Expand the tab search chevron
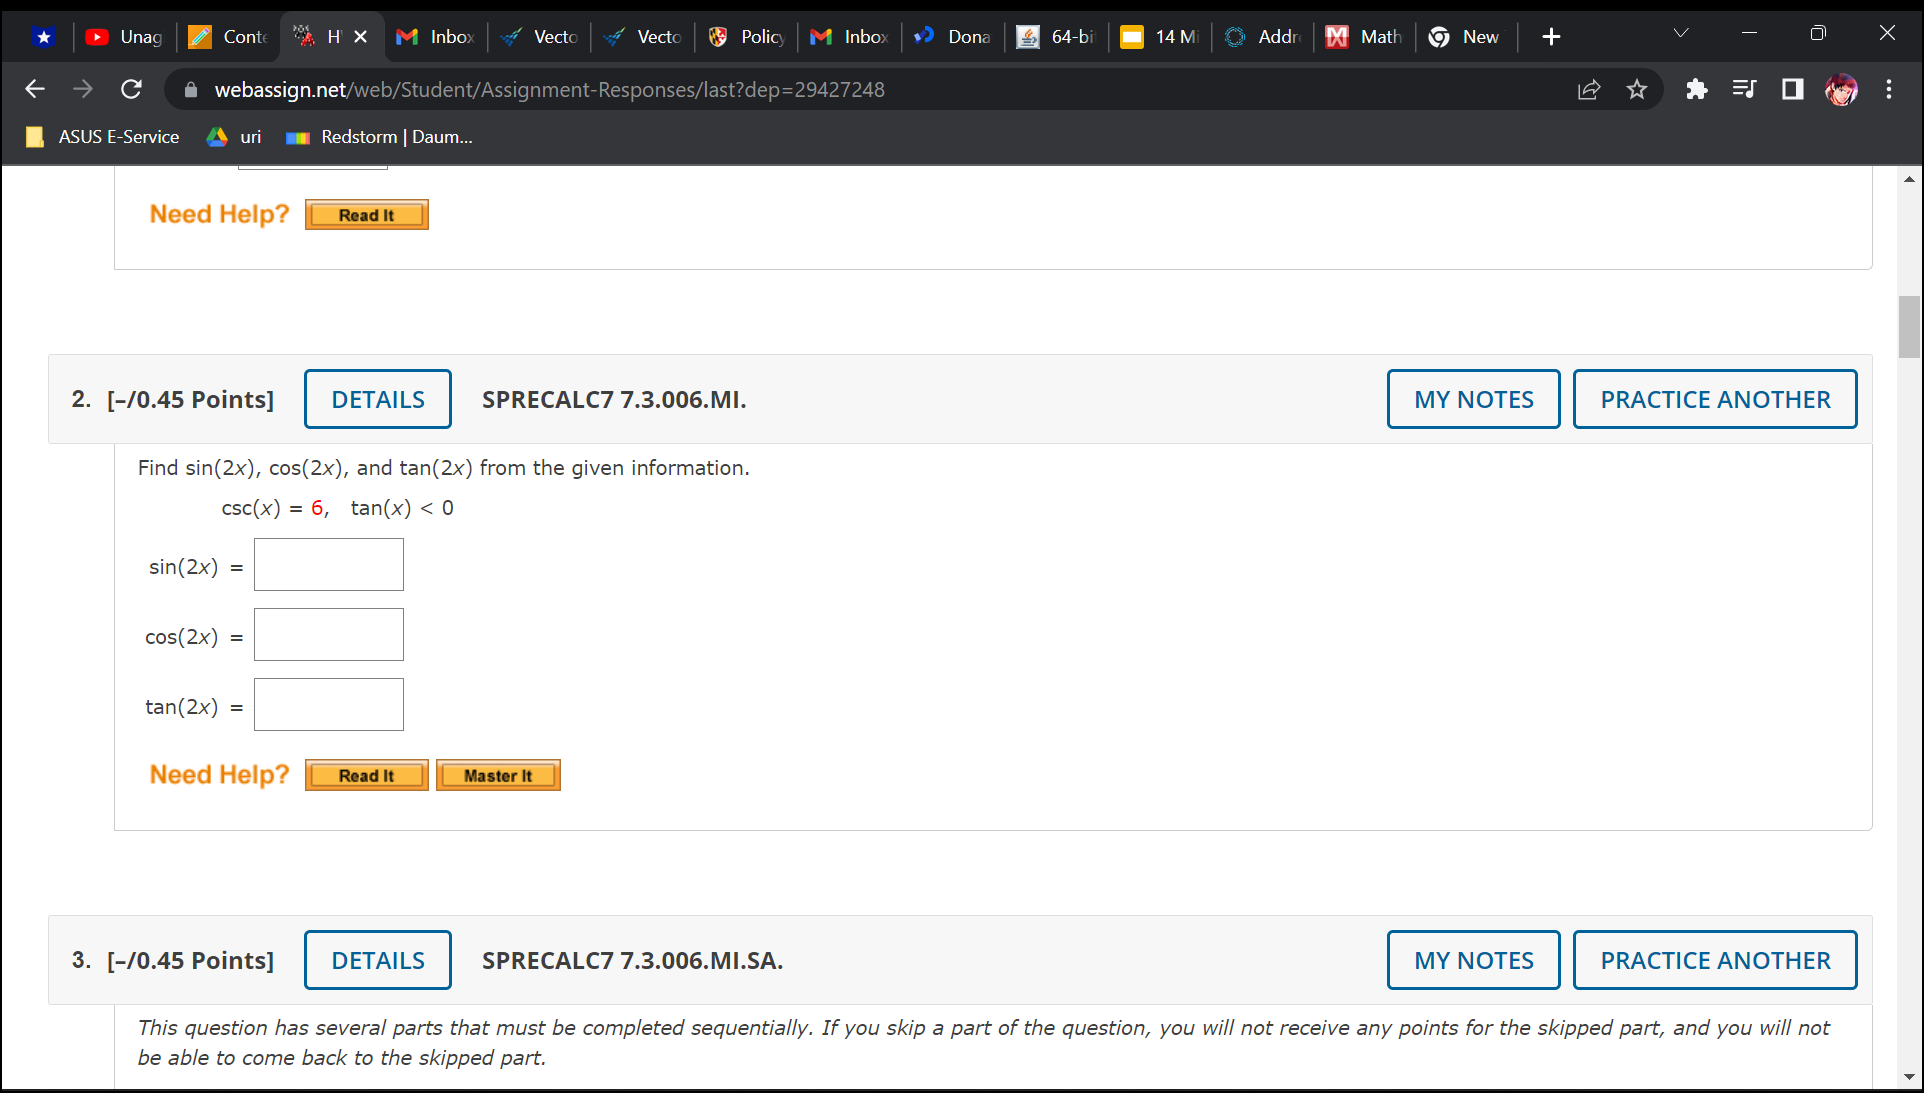This screenshot has height=1093, width=1924. 1681,34
